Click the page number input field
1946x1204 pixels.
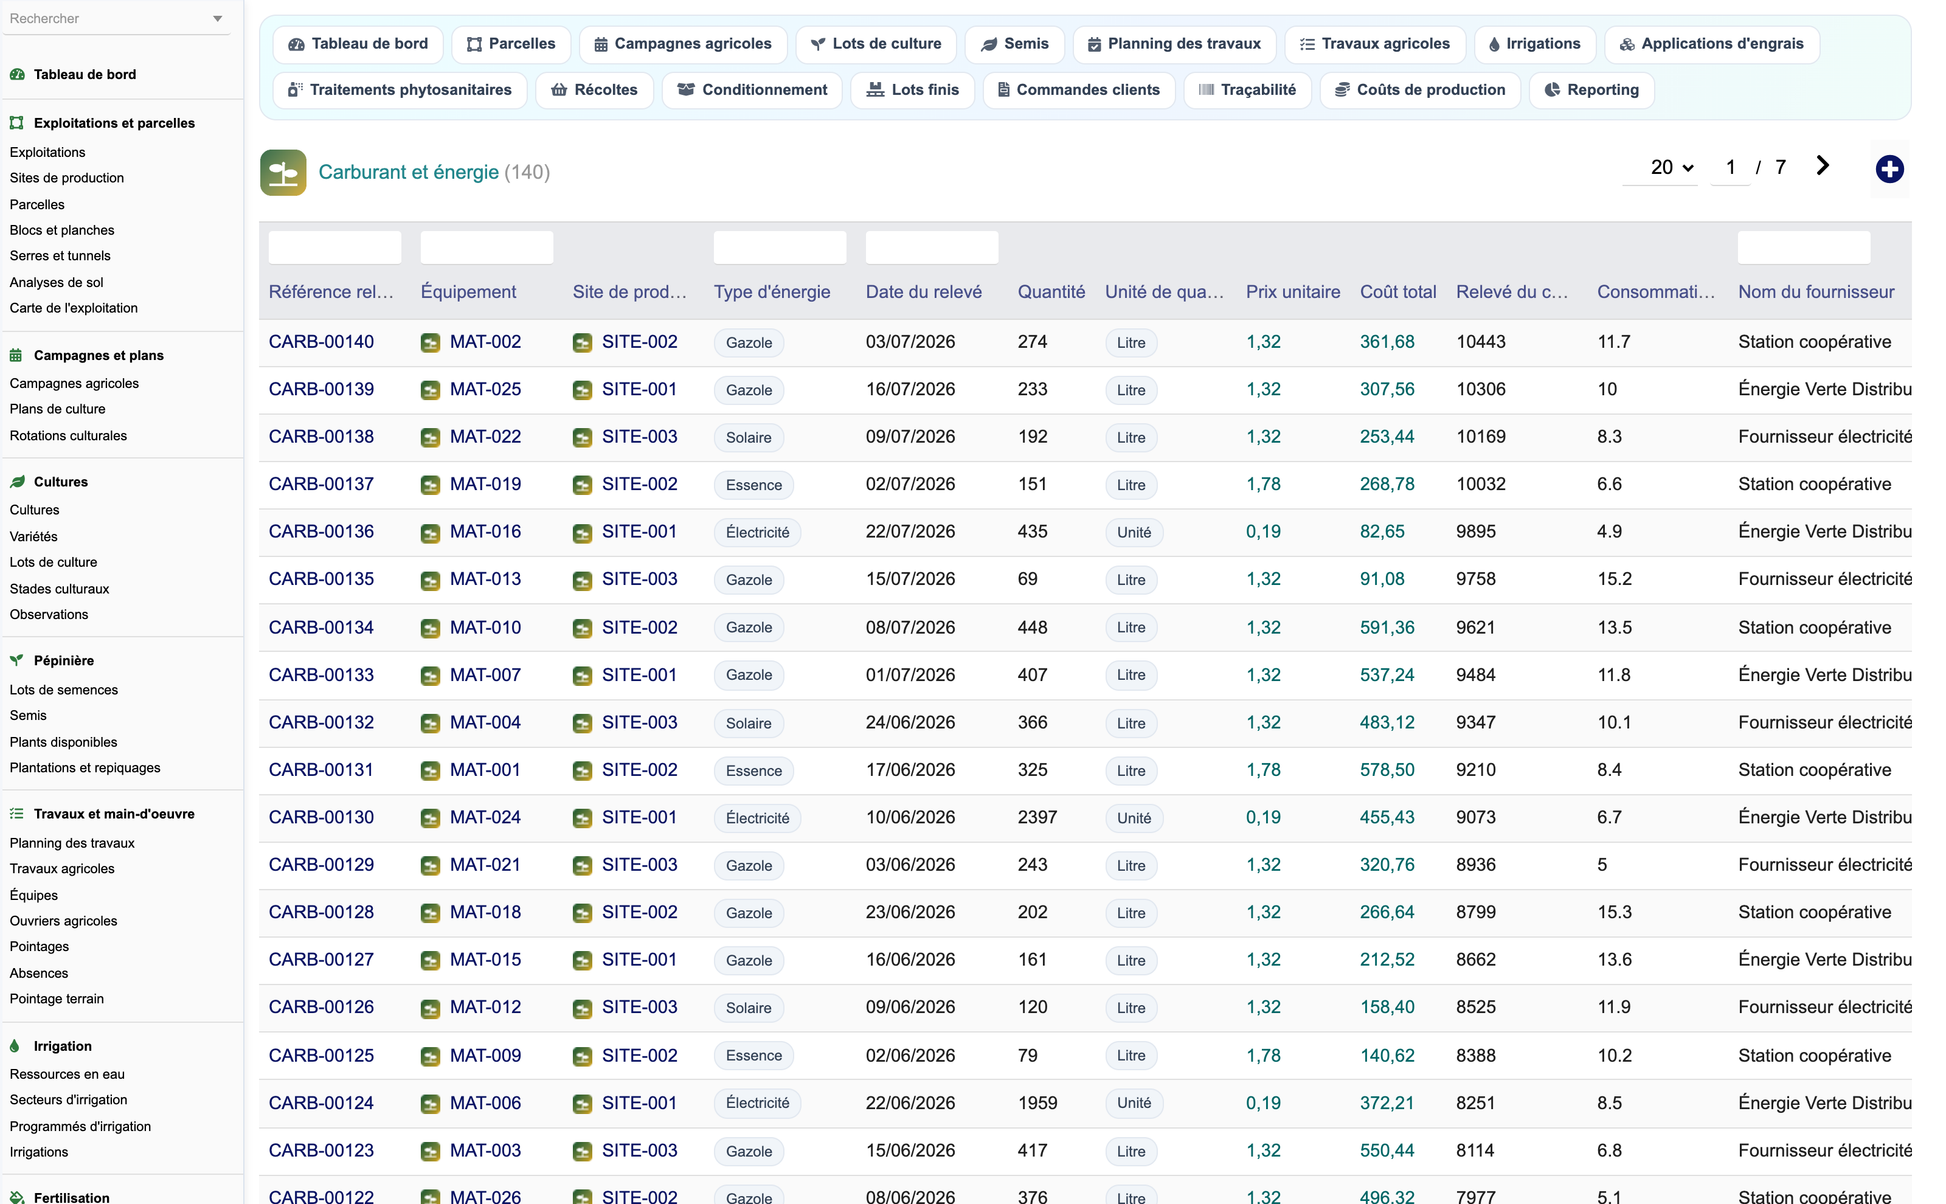pos(1730,168)
